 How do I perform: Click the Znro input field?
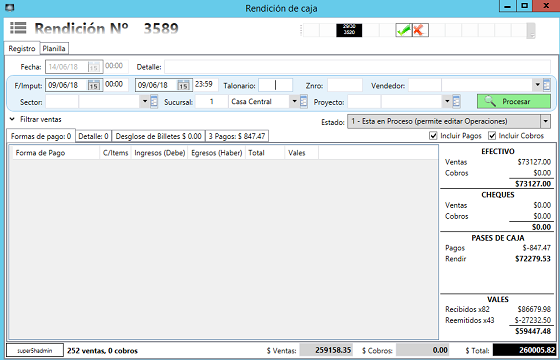345,85
